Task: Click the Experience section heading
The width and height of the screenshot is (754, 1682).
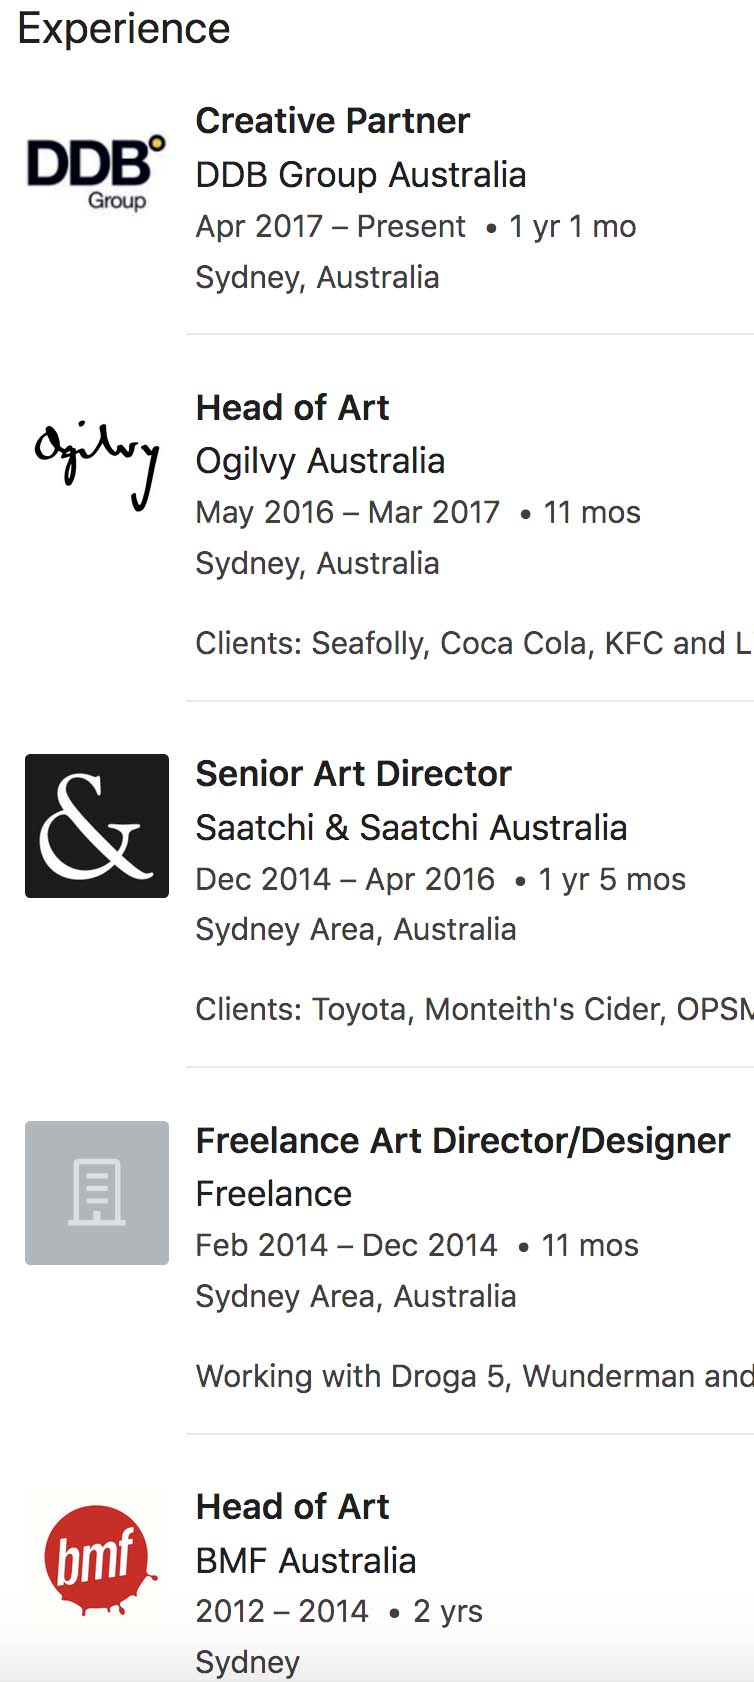Action: (x=124, y=29)
